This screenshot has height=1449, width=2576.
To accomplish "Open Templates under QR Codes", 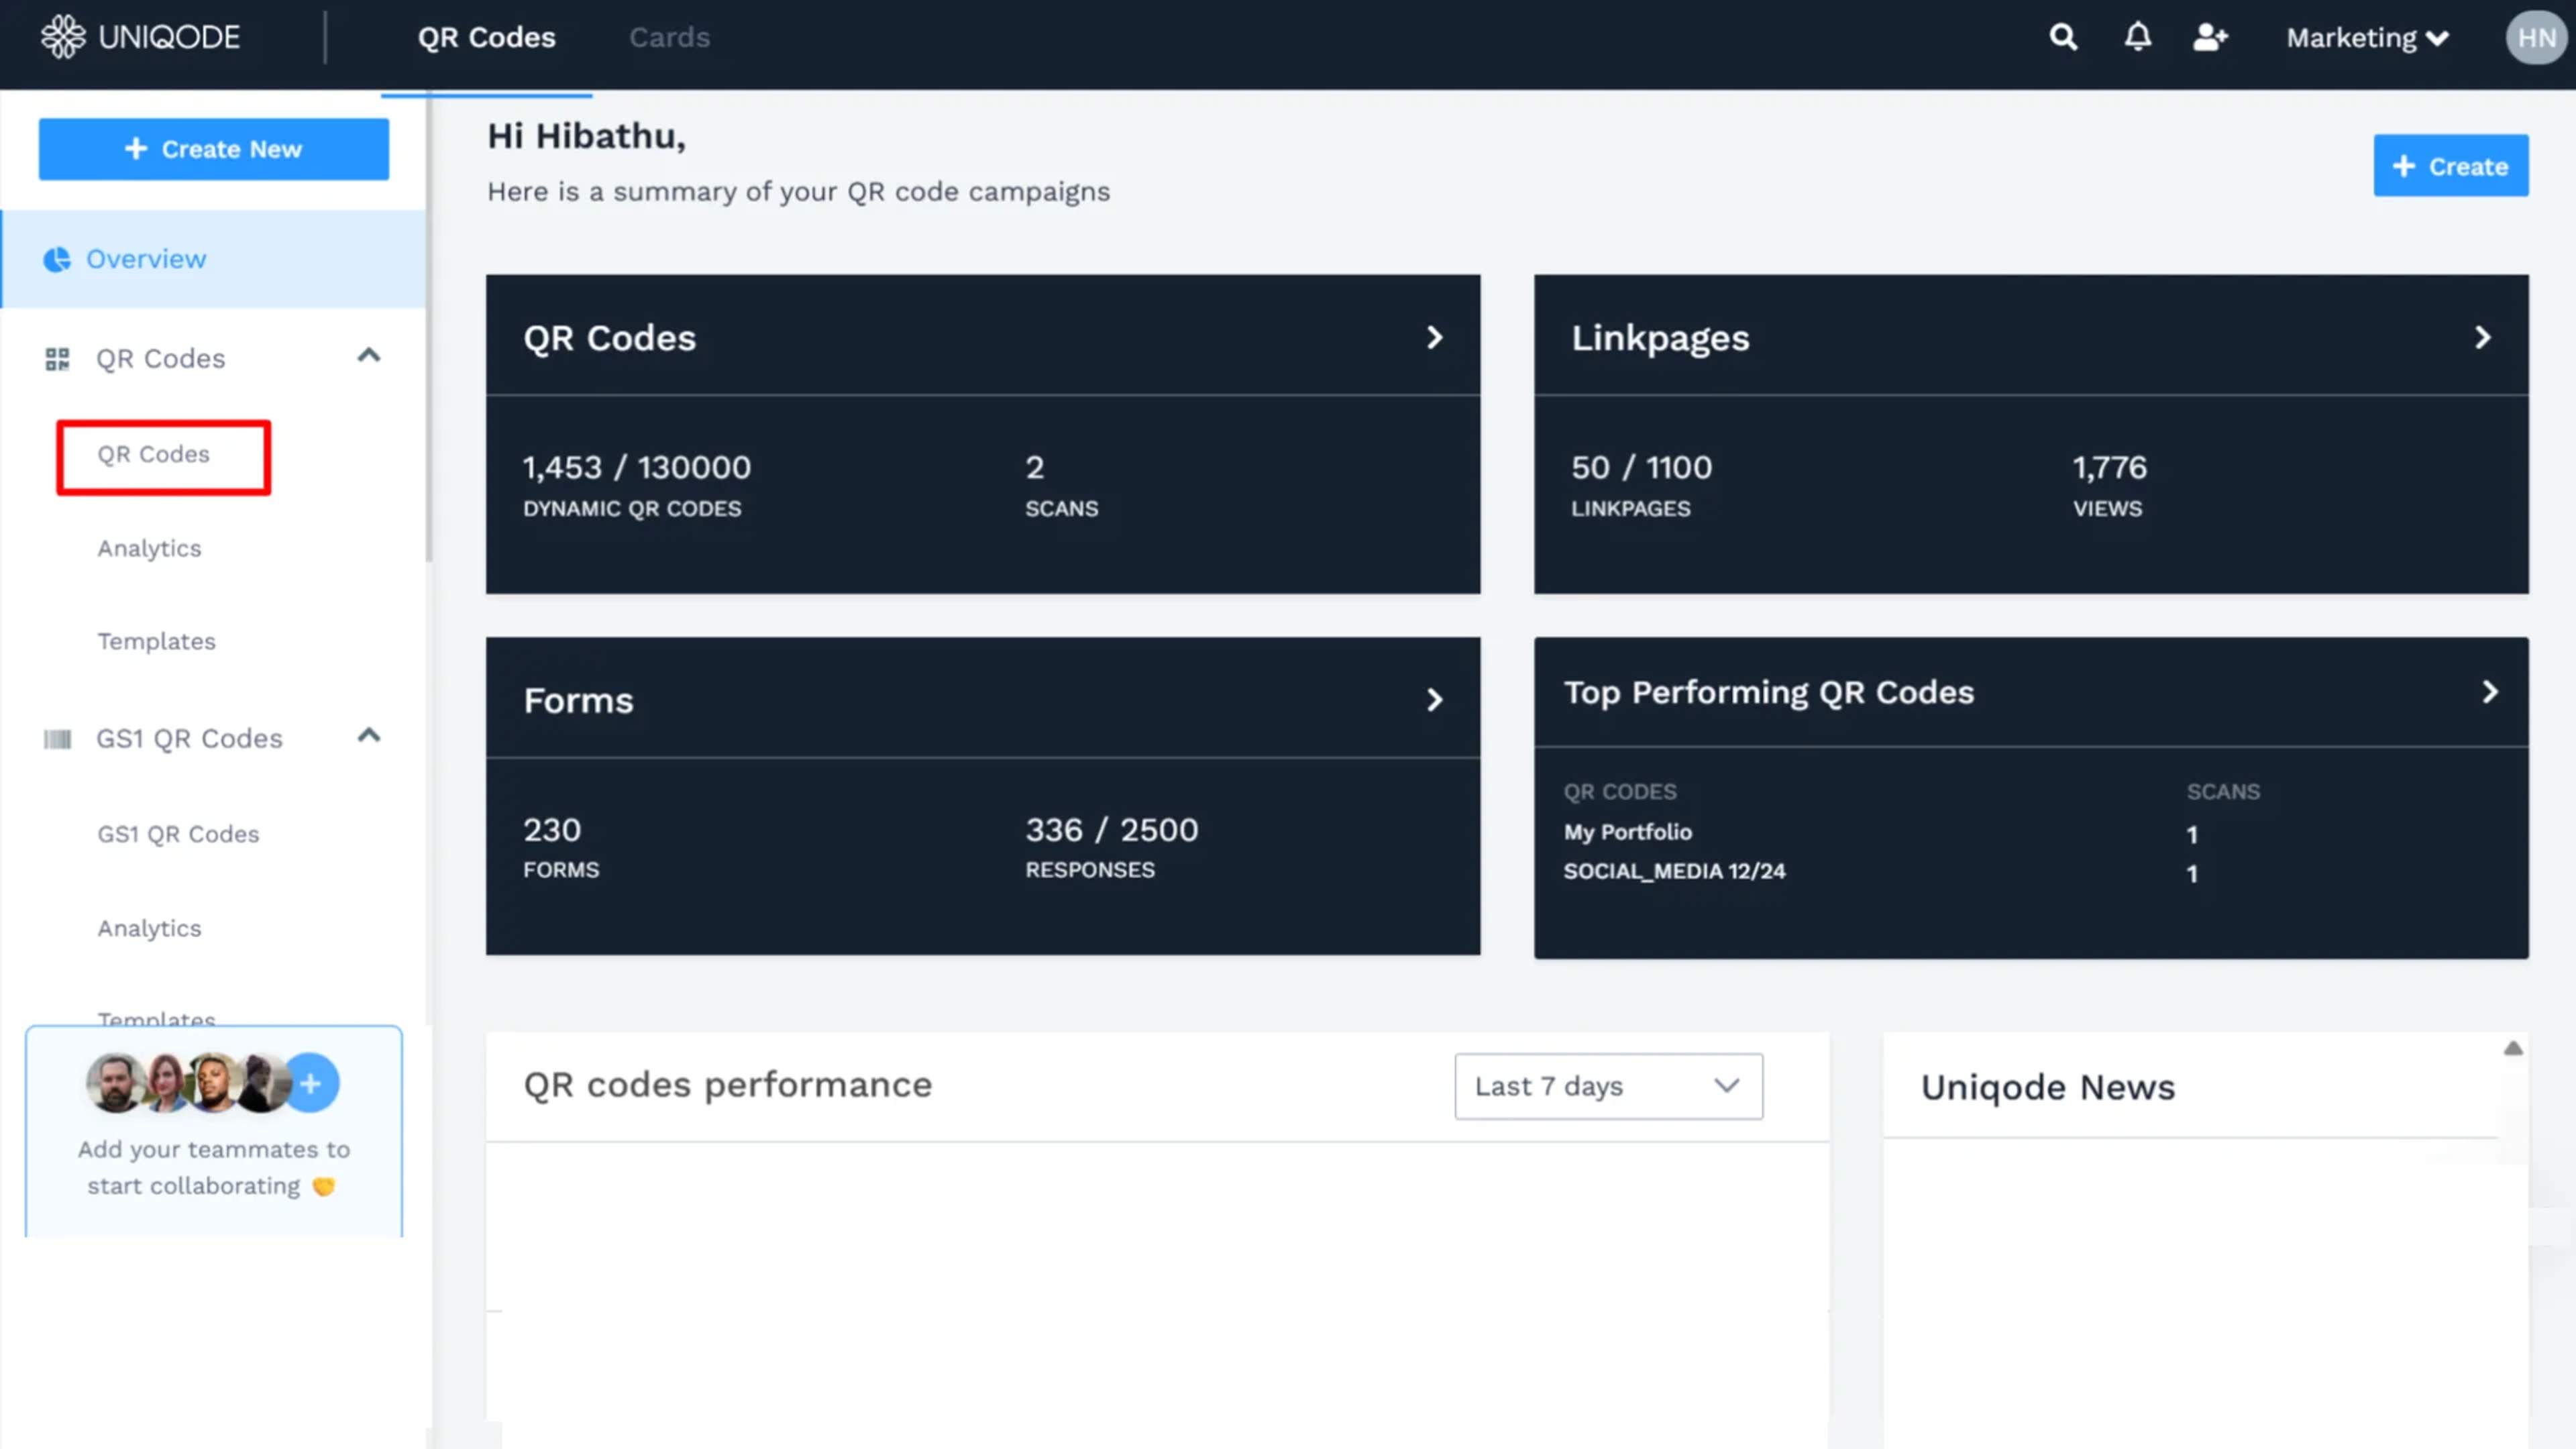I will point(156,641).
